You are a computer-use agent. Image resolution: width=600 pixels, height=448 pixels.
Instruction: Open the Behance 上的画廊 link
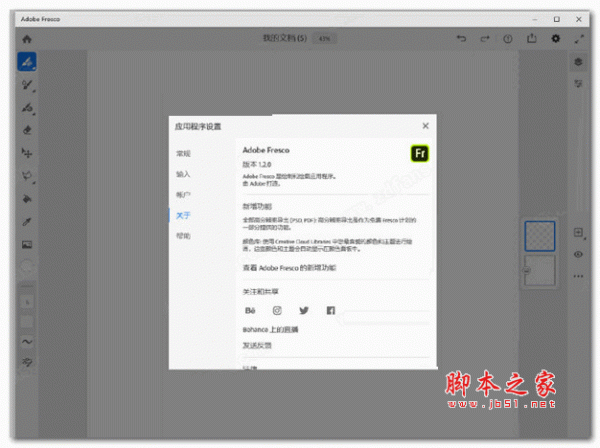pyautogui.click(x=271, y=329)
